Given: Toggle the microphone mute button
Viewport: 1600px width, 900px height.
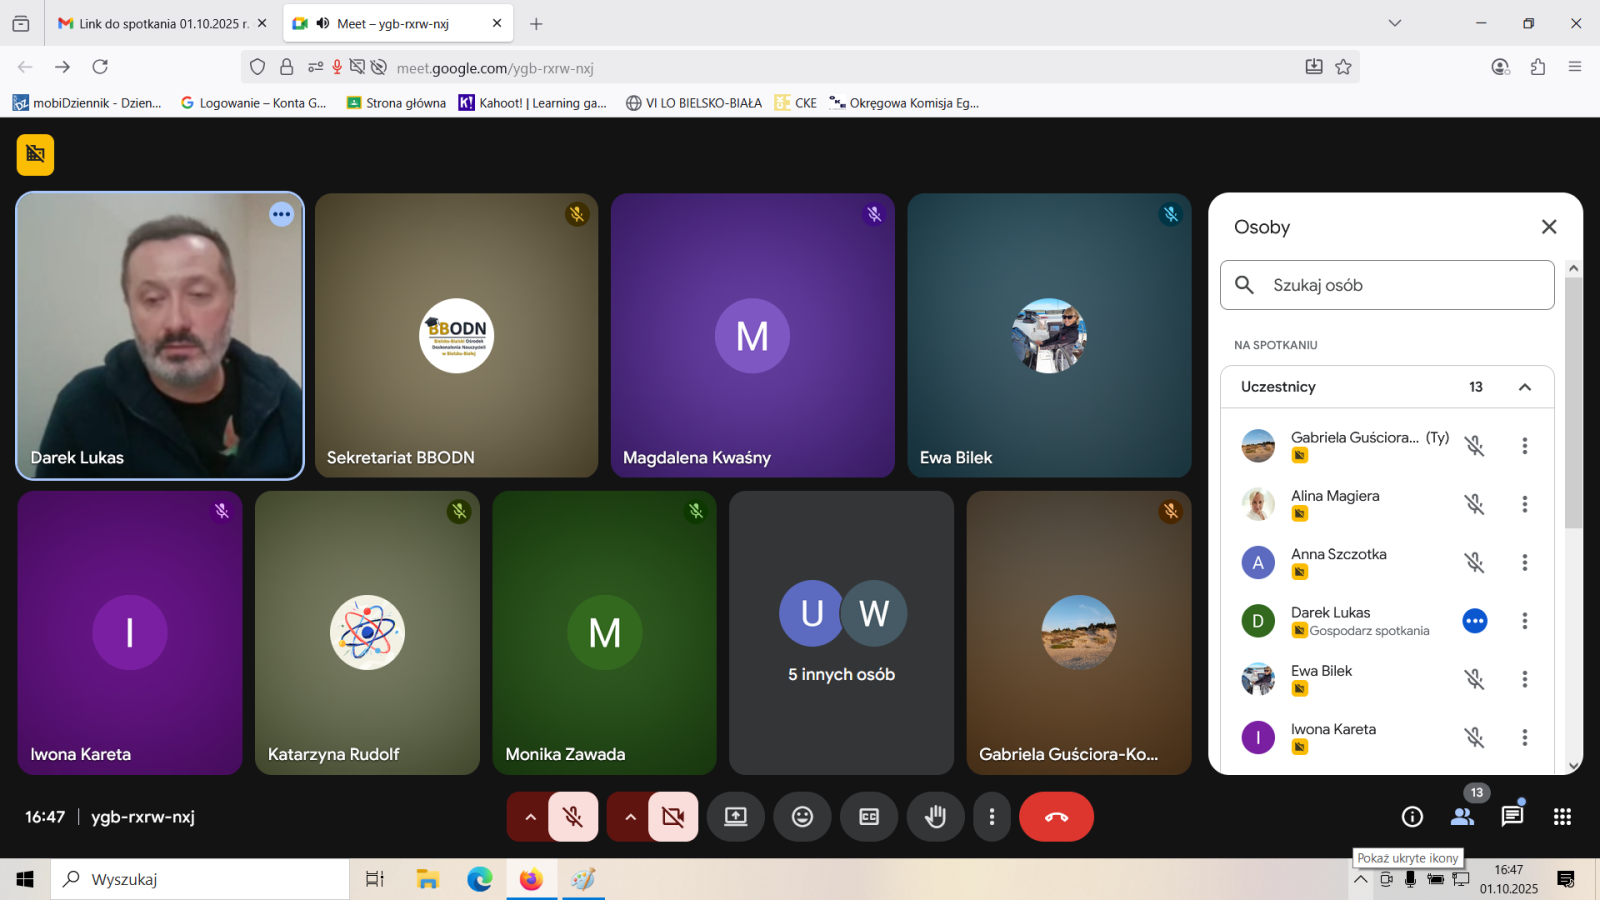Looking at the screenshot, I should [573, 817].
